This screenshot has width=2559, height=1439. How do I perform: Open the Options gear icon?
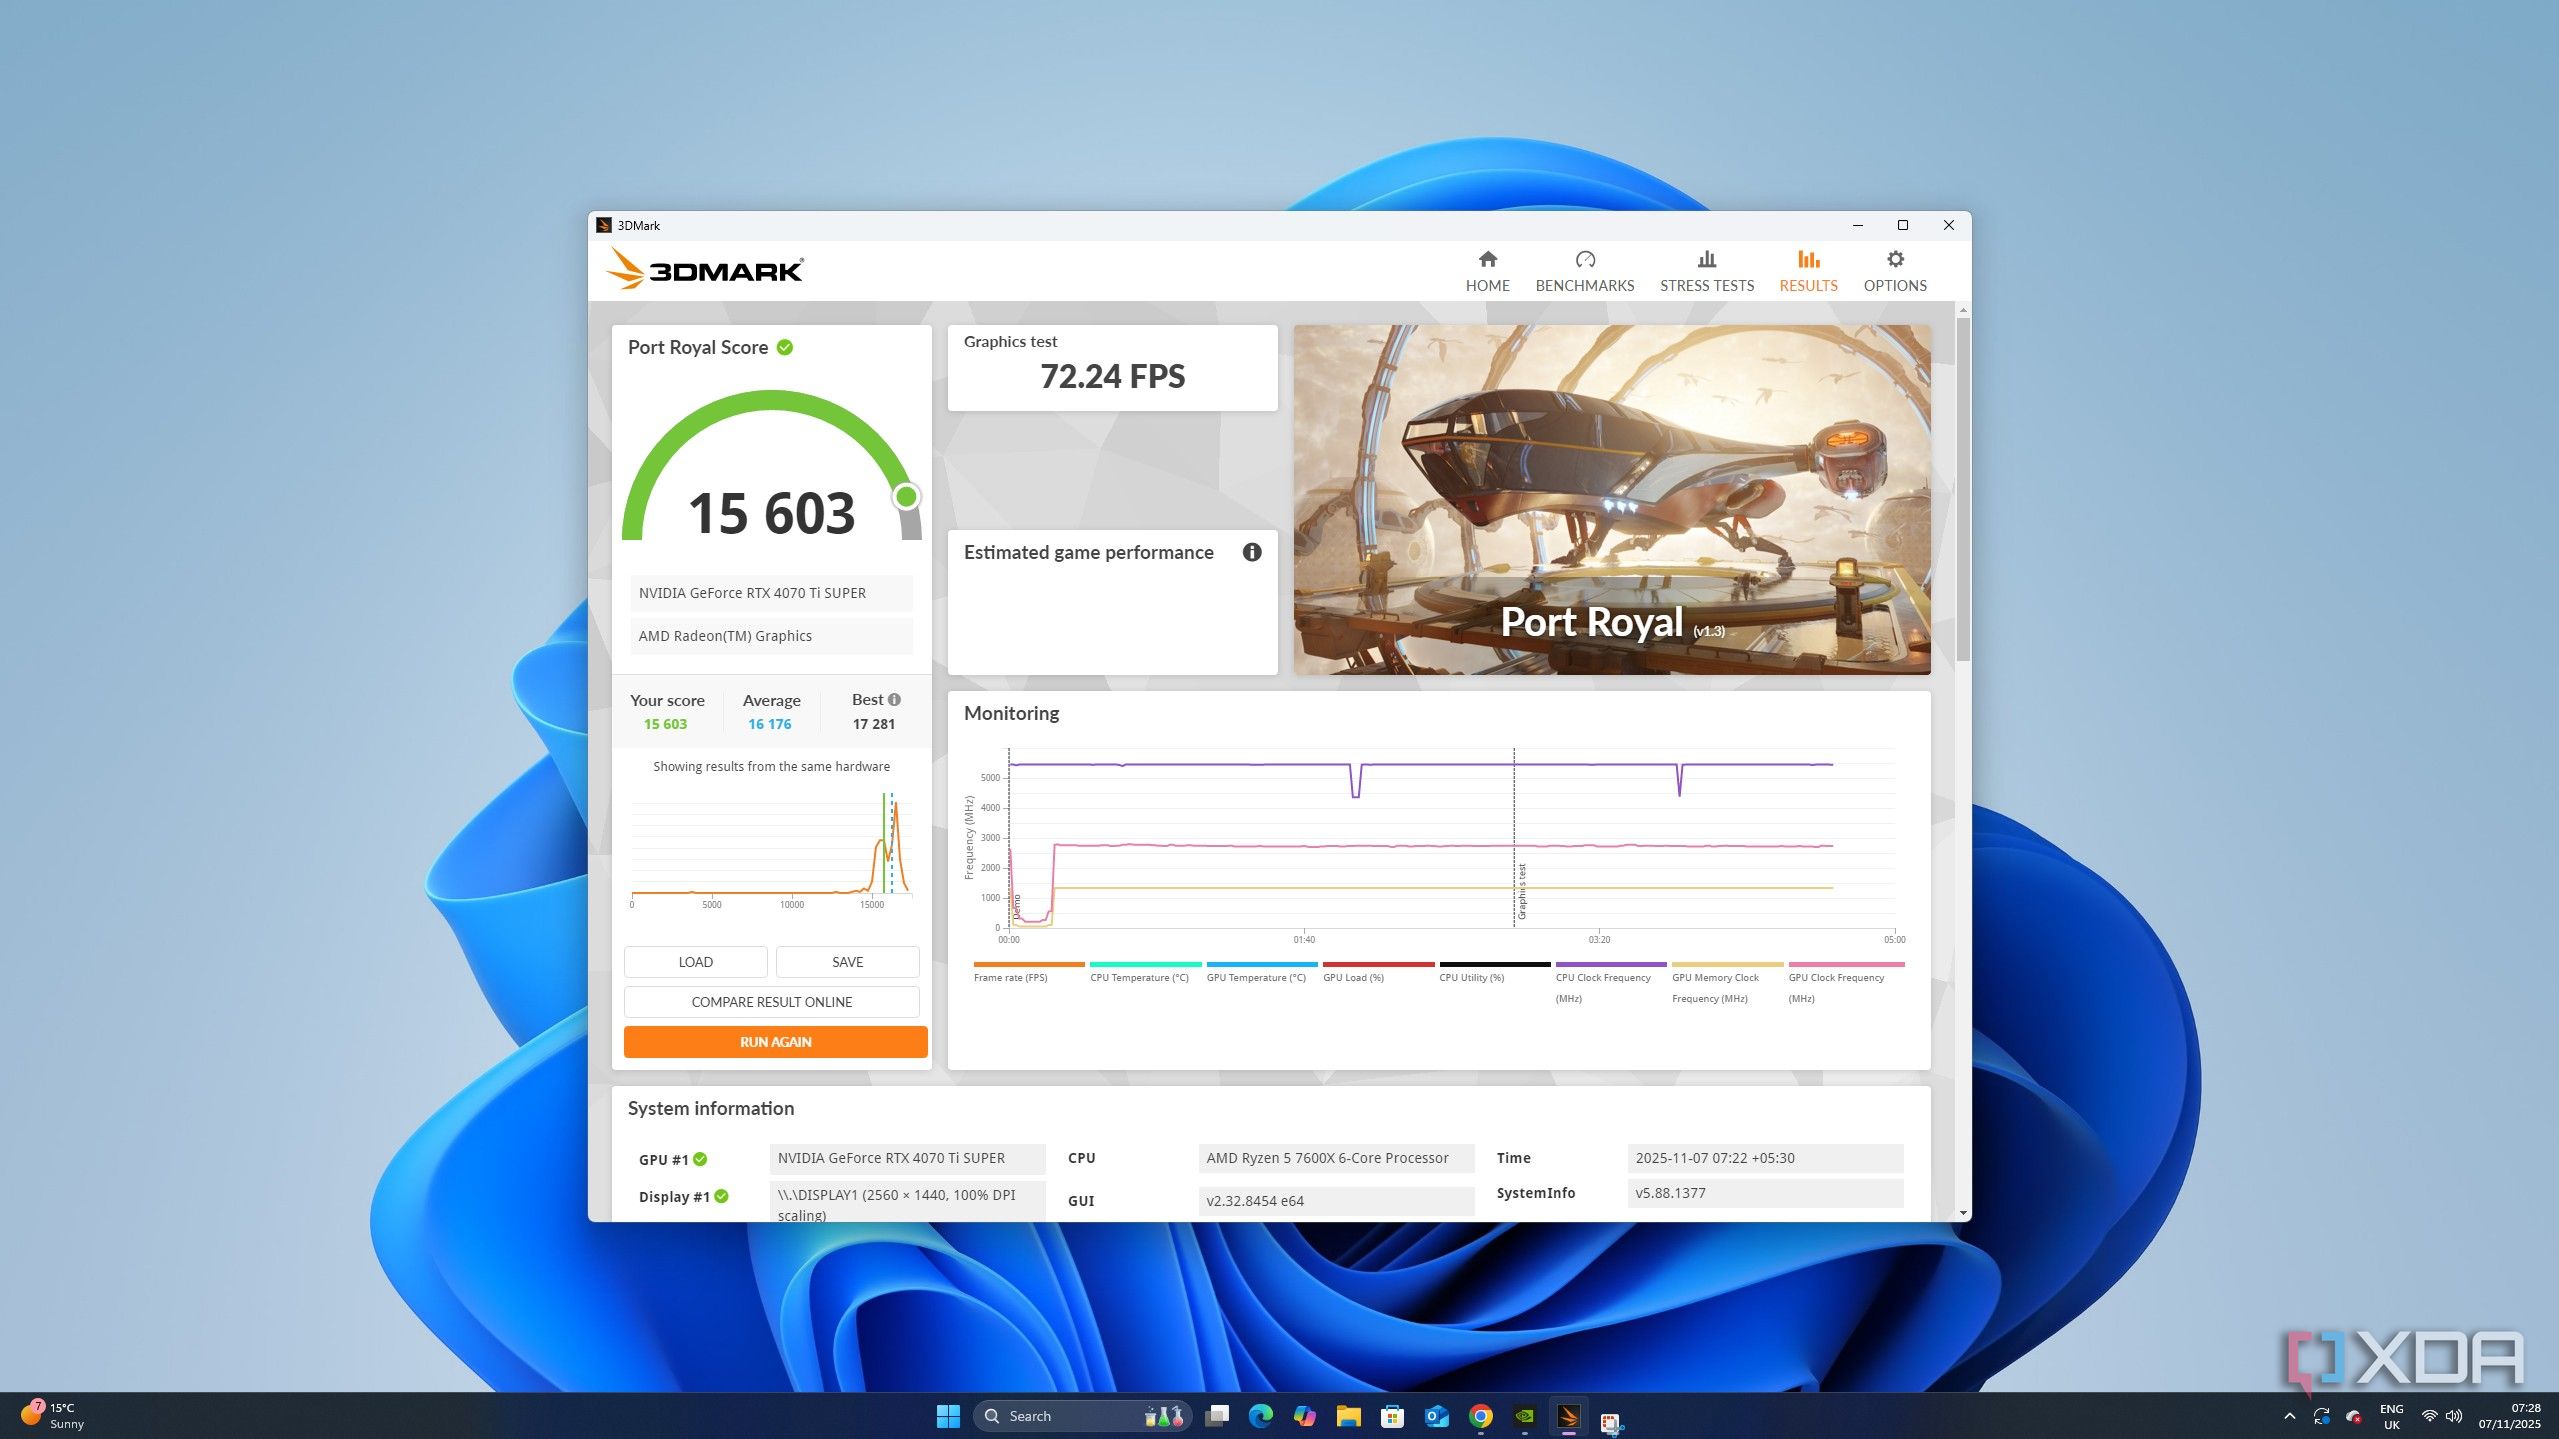[1894, 260]
